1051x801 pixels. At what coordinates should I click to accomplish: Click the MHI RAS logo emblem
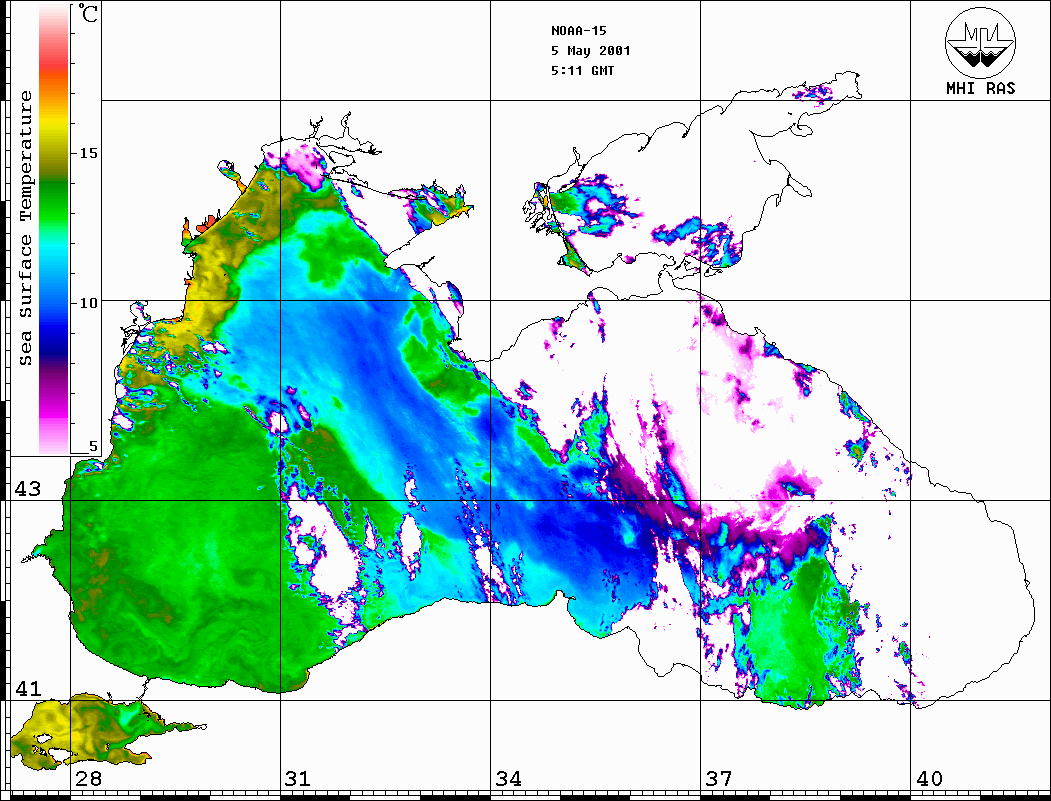pos(981,42)
